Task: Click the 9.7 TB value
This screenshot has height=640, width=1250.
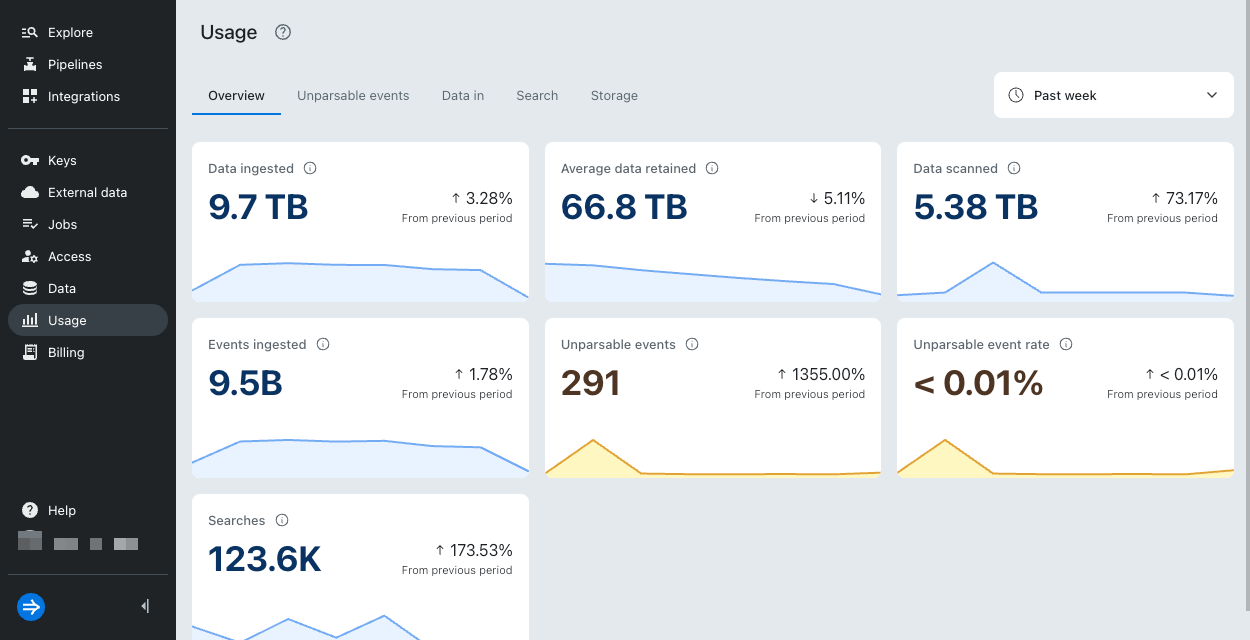Action: pos(258,207)
